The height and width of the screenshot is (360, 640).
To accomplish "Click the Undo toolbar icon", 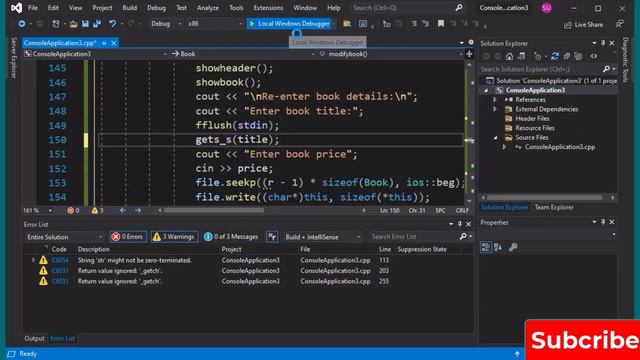I will 112,24.
